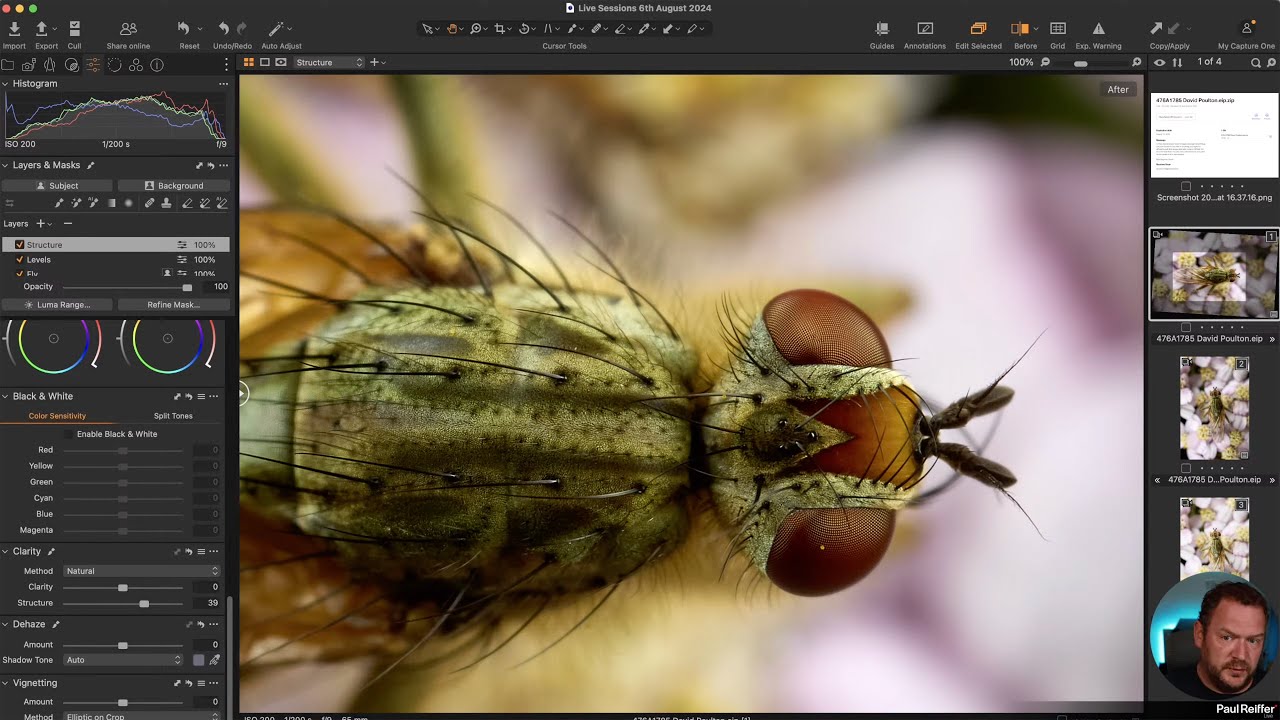The width and height of the screenshot is (1280, 720).
Task: Open the Structure layer selector dropdown
Action: point(329,62)
